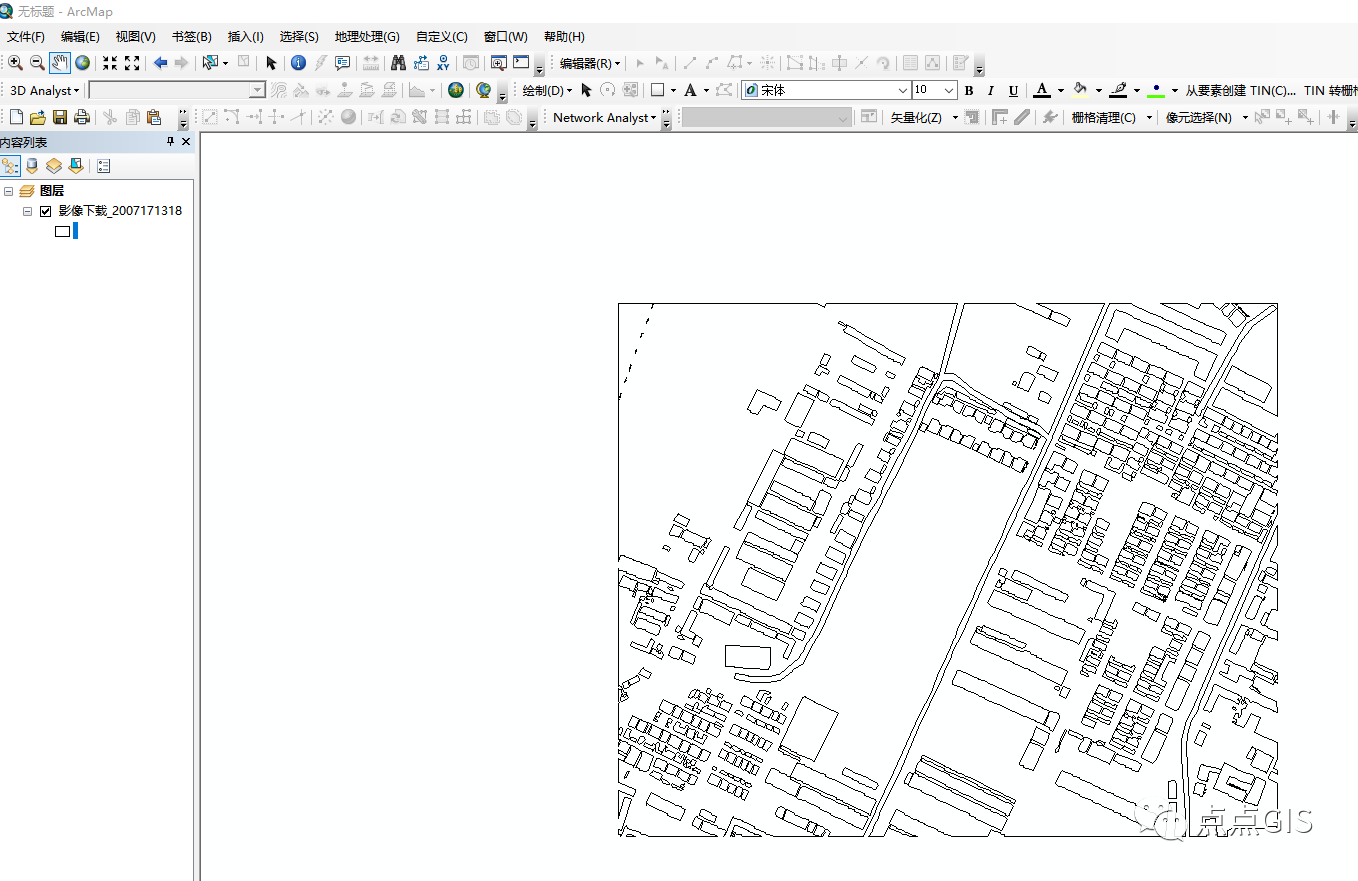Click the font color A swatch

(x=1042, y=90)
